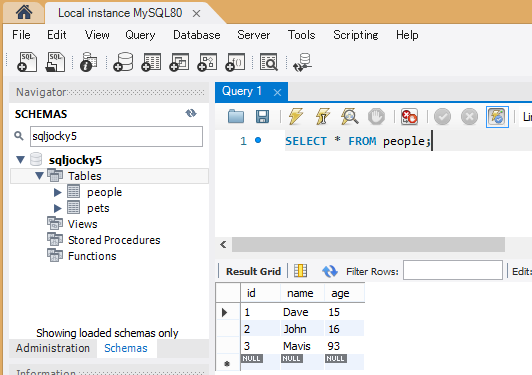
Task: Sort by the age column header
Action: click(x=344, y=293)
